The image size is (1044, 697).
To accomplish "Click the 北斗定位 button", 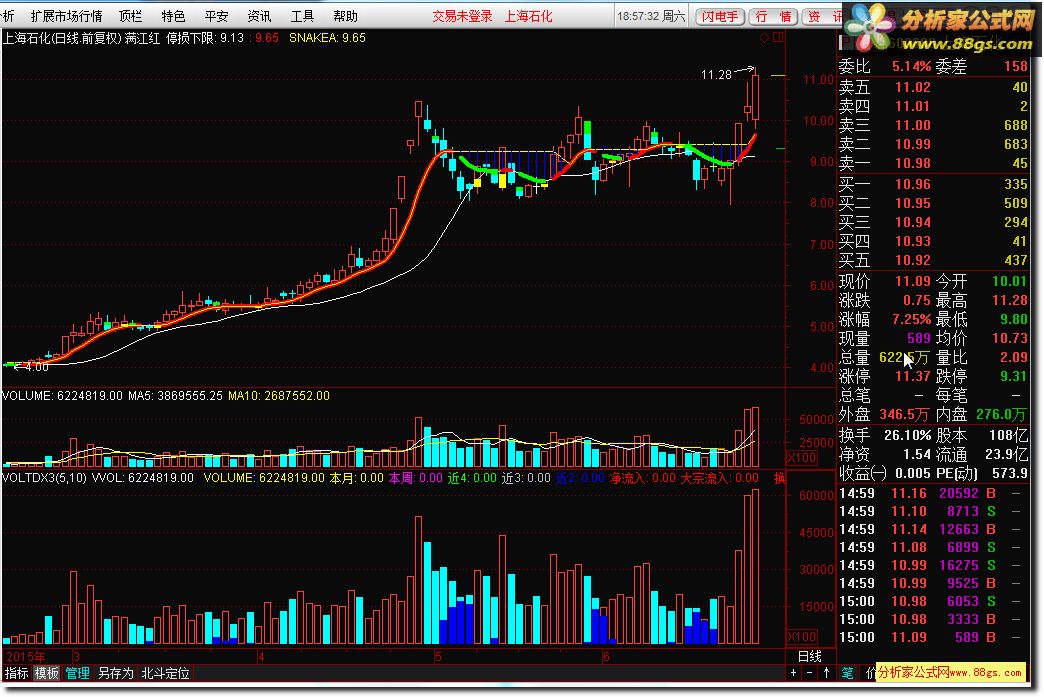I will coord(165,673).
